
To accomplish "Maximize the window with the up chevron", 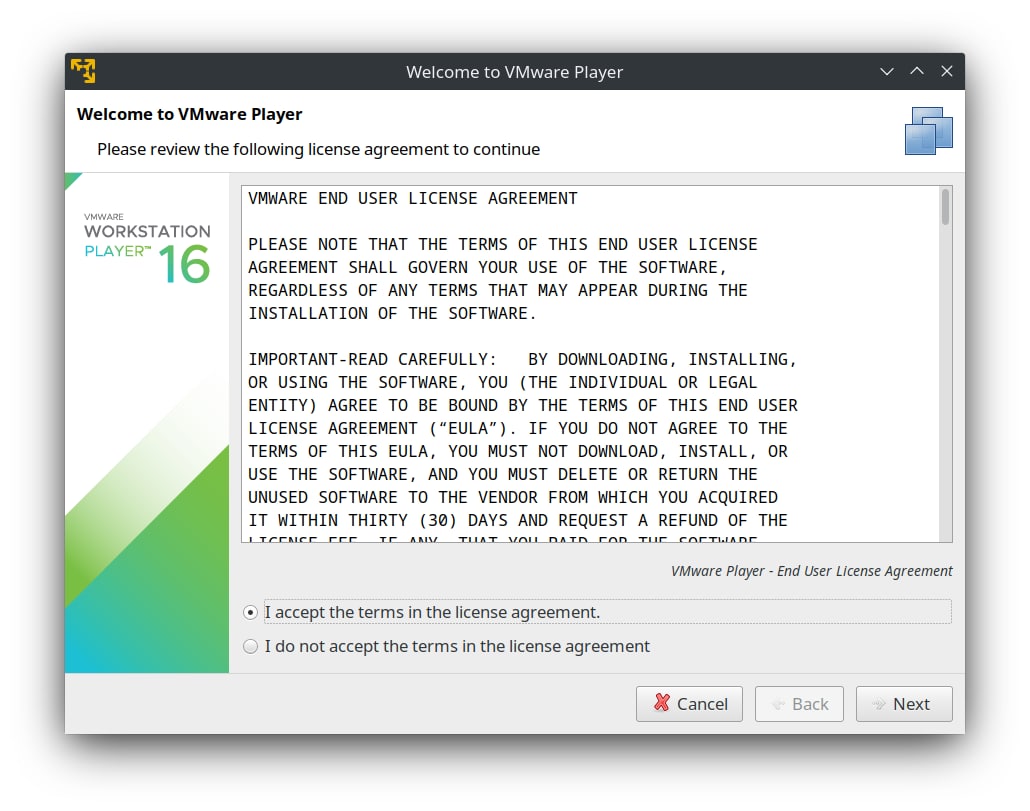I will click(x=917, y=71).
